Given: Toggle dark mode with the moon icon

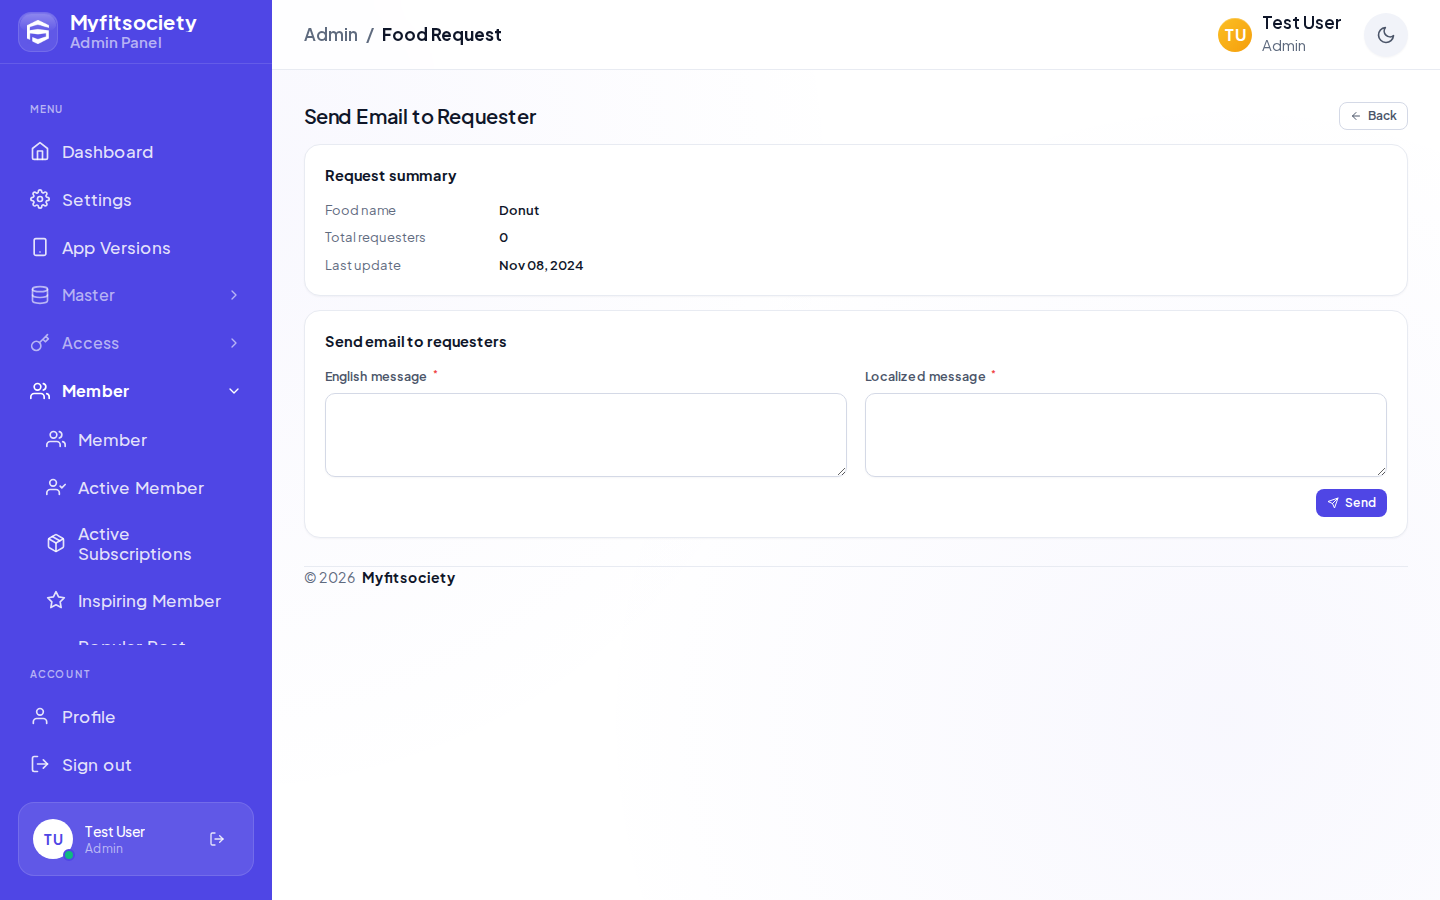Looking at the screenshot, I should click(x=1386, y=35).
